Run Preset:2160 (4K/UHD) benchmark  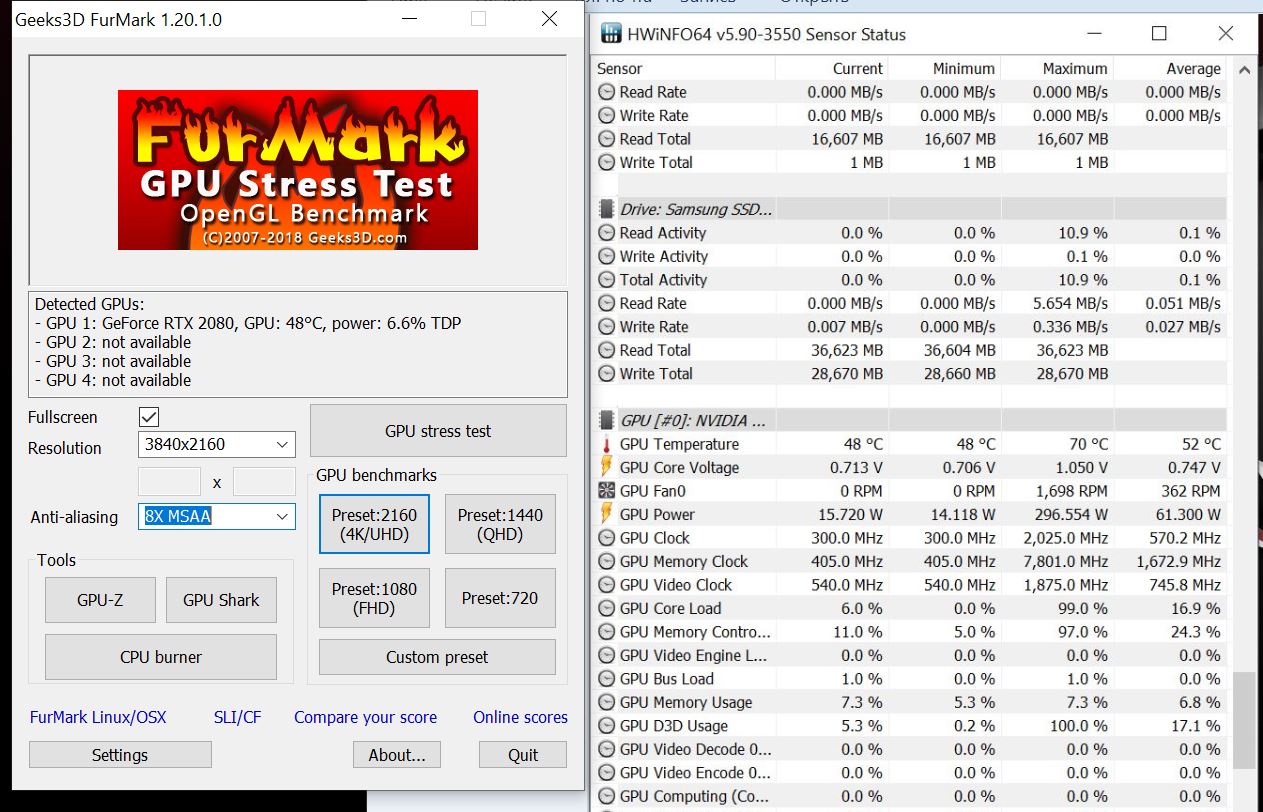[x=374, y=524]
